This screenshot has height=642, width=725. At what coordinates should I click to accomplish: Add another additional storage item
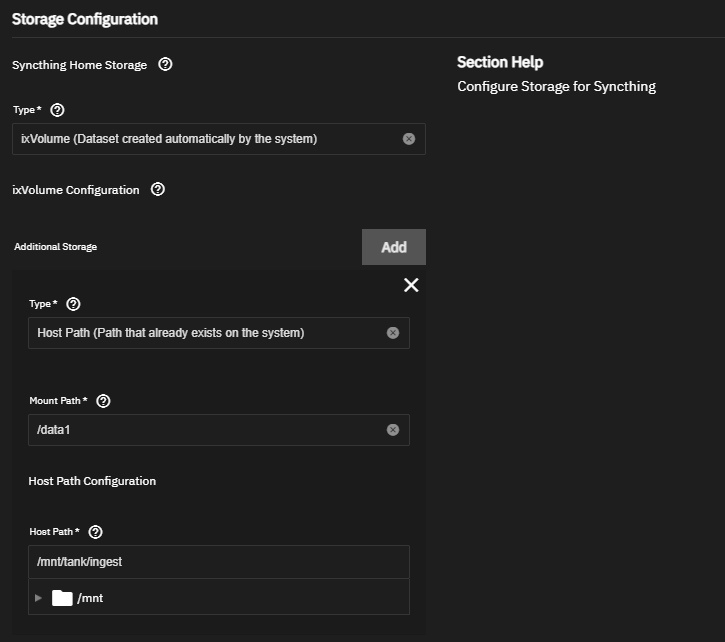coord(393,247)
